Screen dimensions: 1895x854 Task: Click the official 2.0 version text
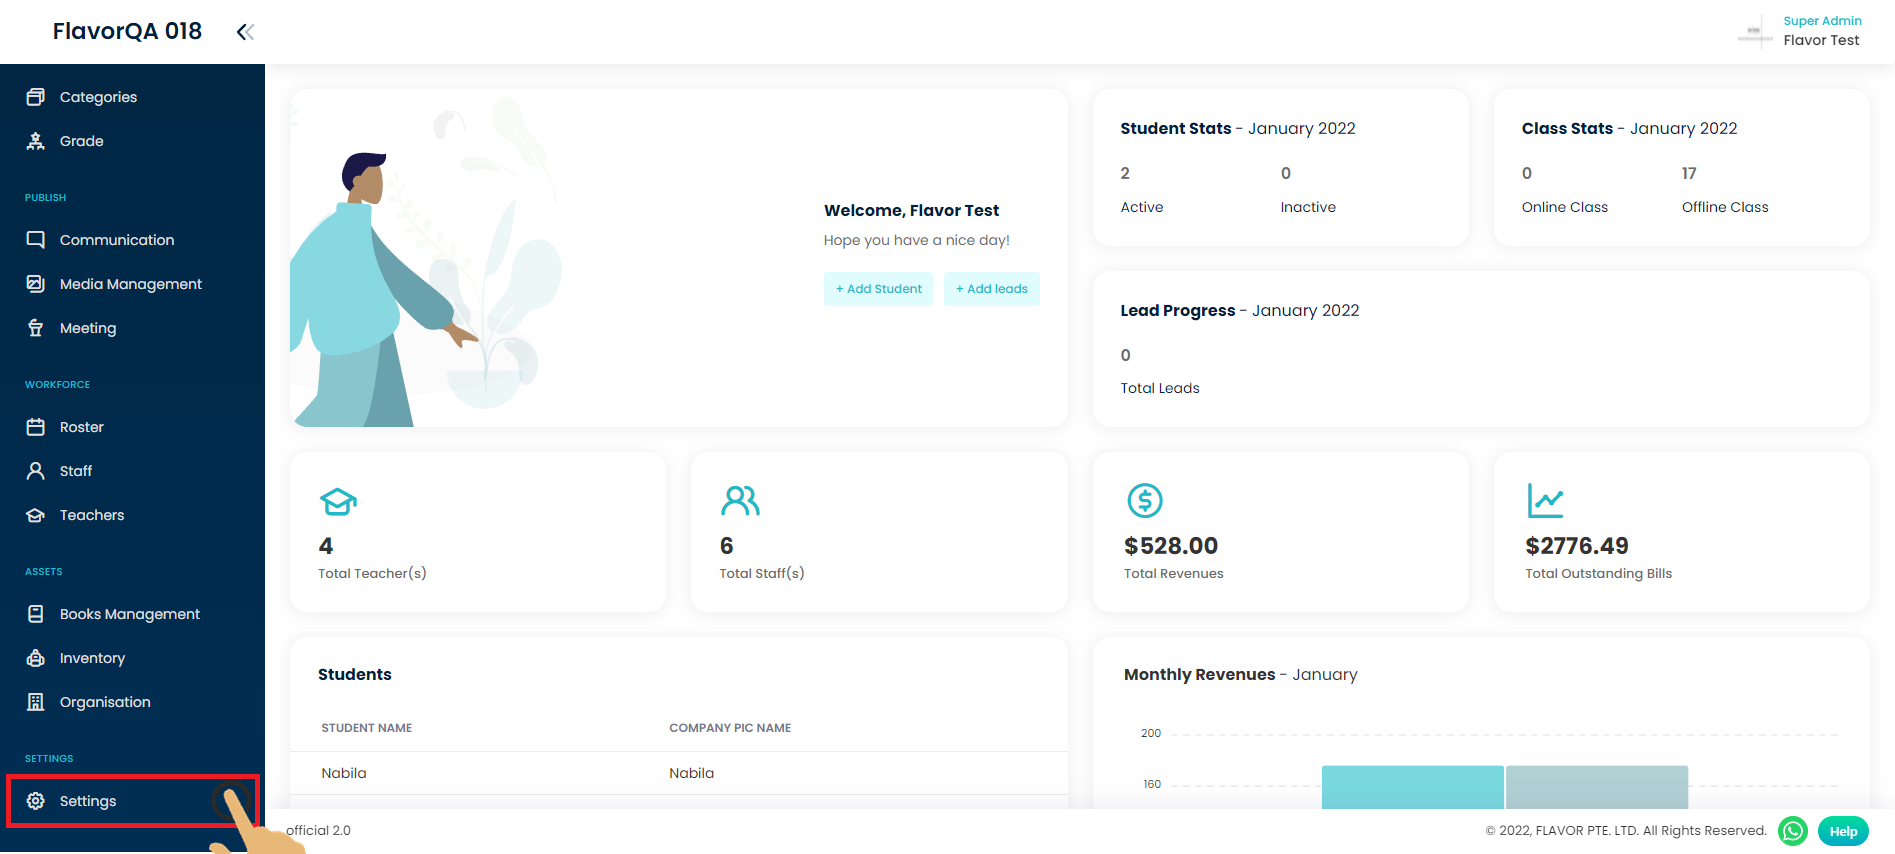(318, 830)
